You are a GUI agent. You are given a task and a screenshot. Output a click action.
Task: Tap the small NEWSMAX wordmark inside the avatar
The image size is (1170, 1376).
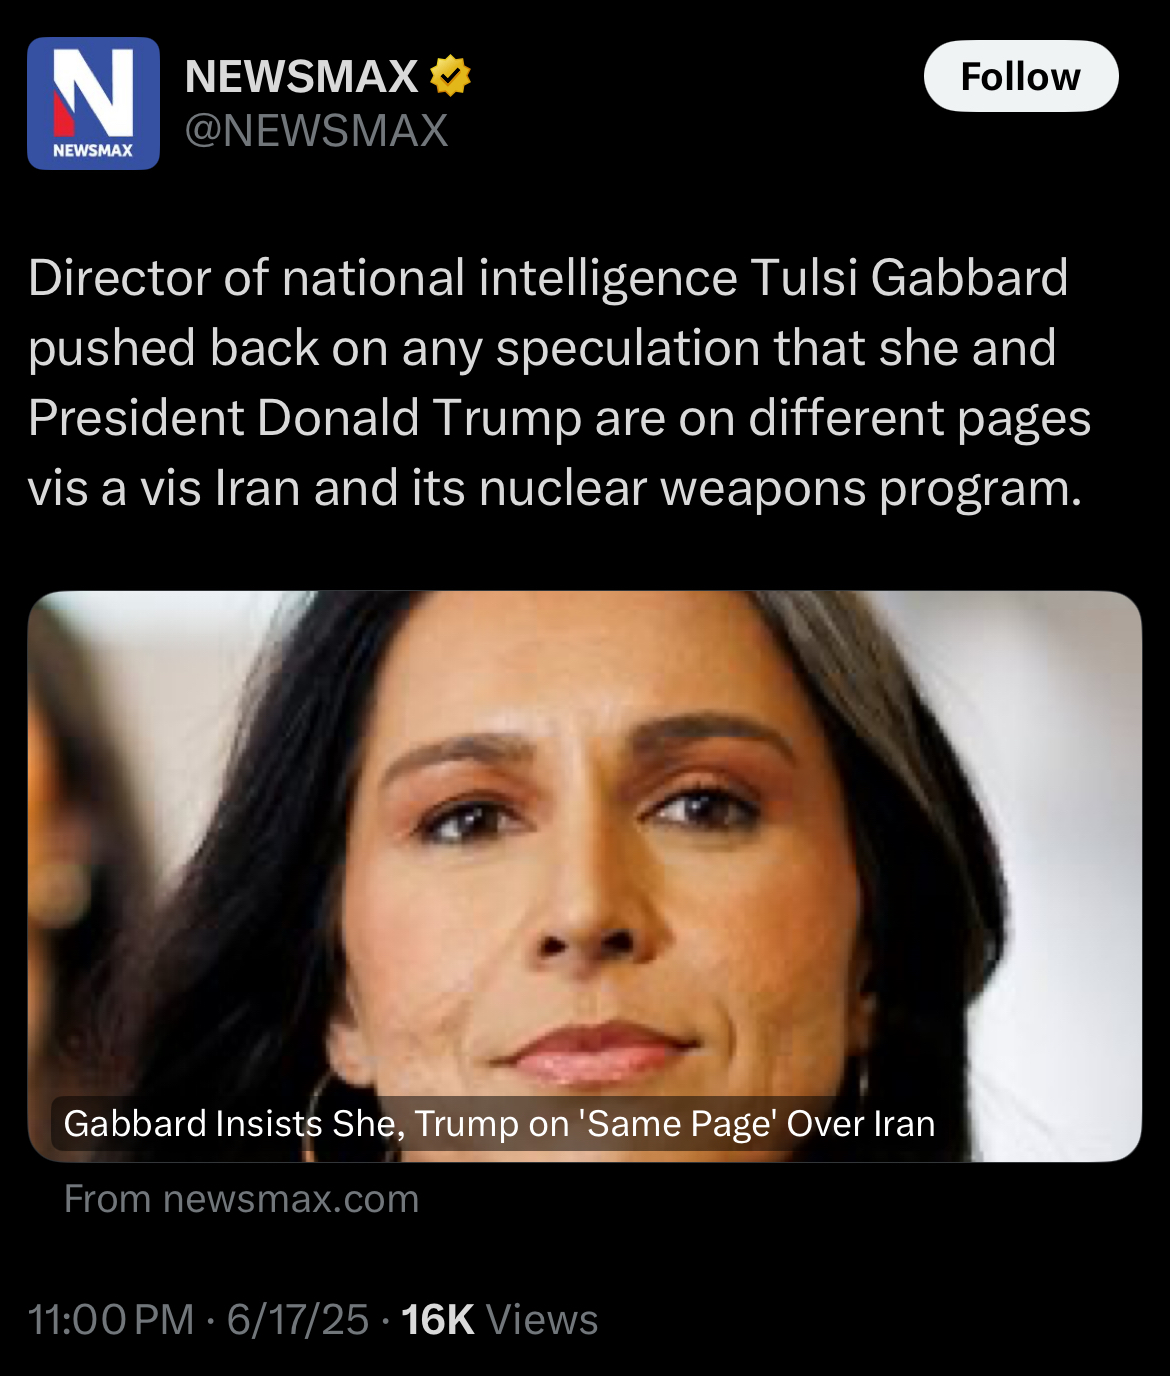(93, 150)
